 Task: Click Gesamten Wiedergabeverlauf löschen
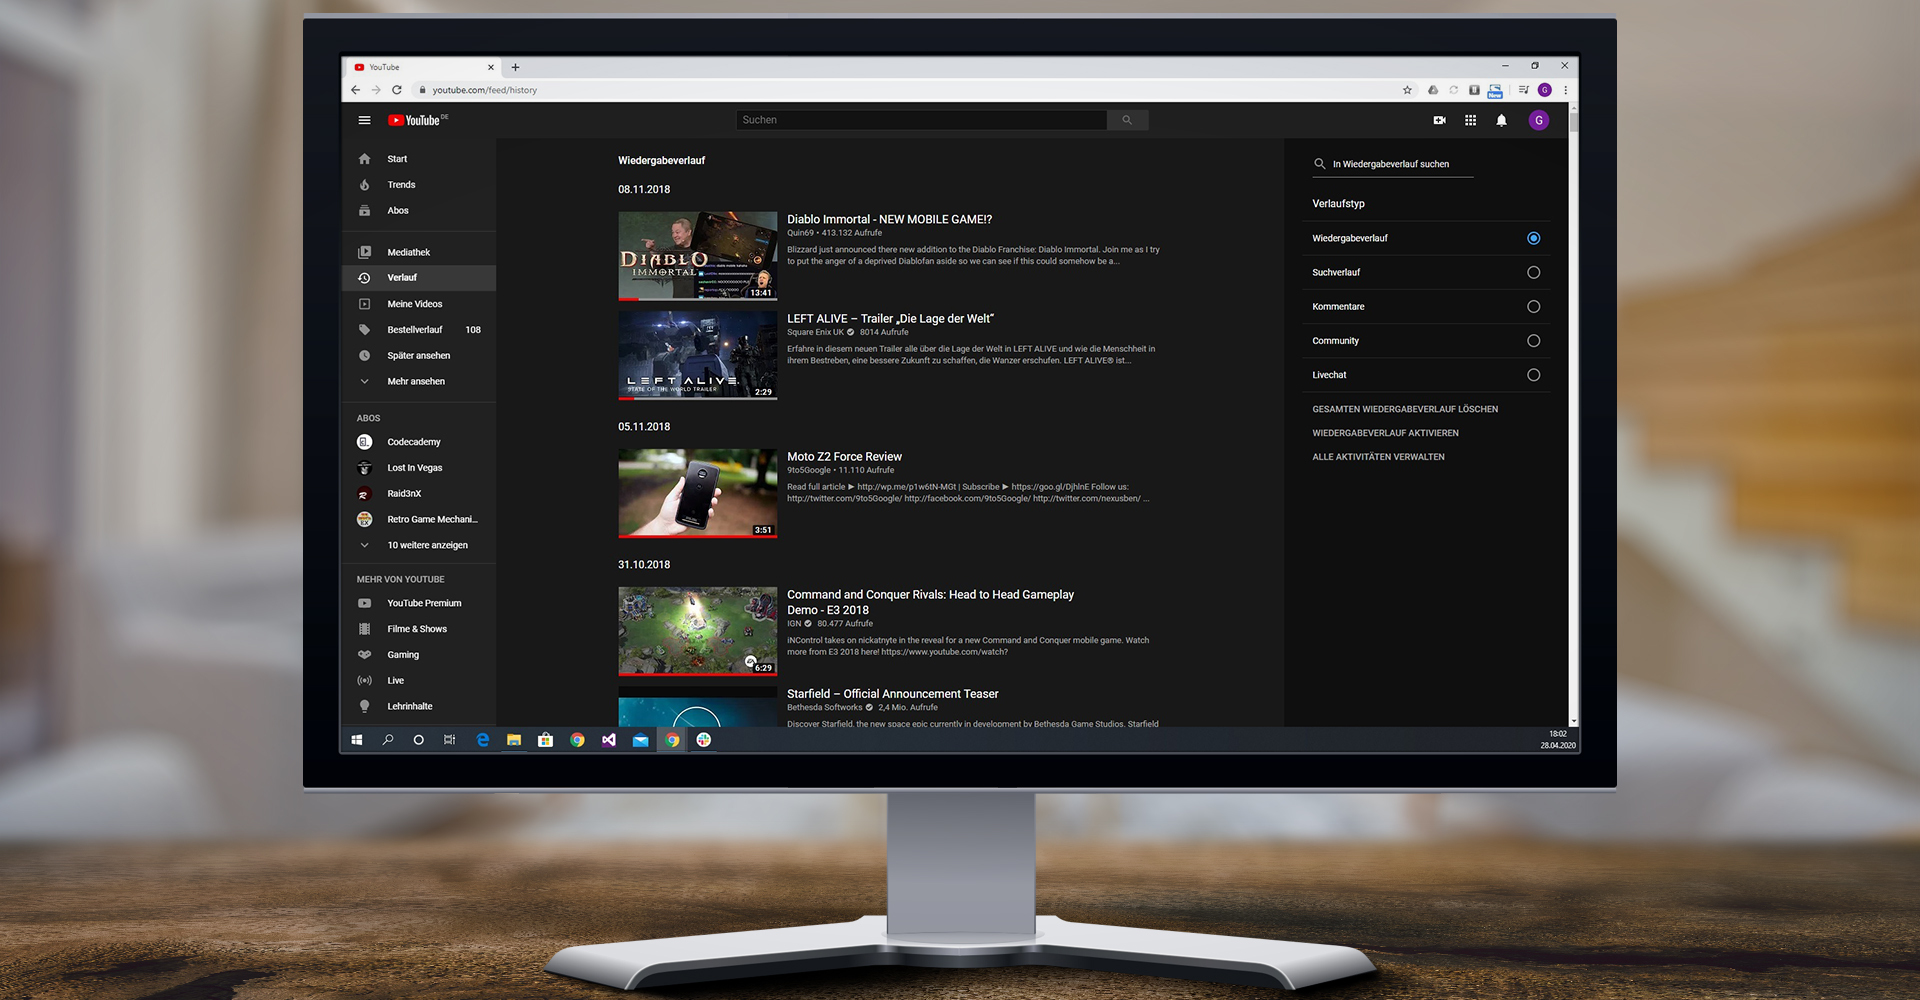1405,409
